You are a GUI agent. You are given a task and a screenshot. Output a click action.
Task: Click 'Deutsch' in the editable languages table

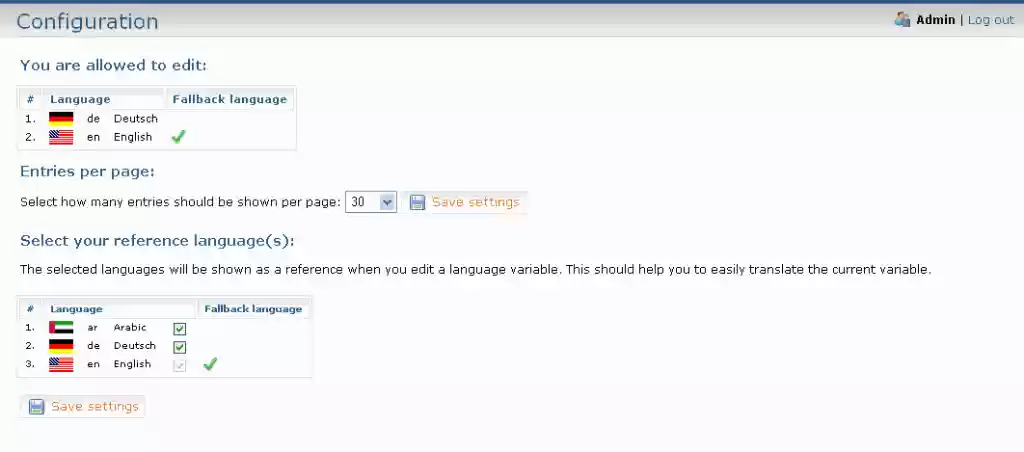coord(136,119)
